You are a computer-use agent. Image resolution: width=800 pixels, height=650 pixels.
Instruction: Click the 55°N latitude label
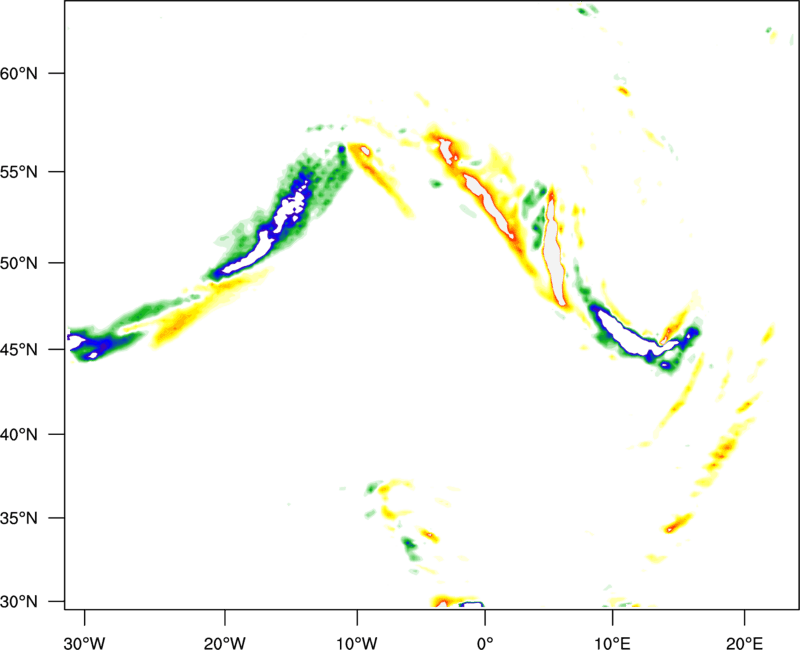click(x=19, y=172)
